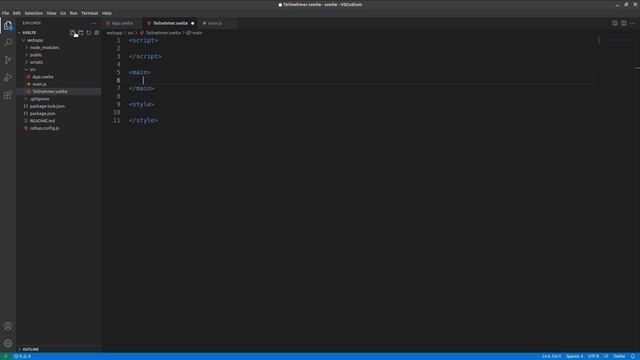Click the main symbol in breadcrumb

point(197,33)
